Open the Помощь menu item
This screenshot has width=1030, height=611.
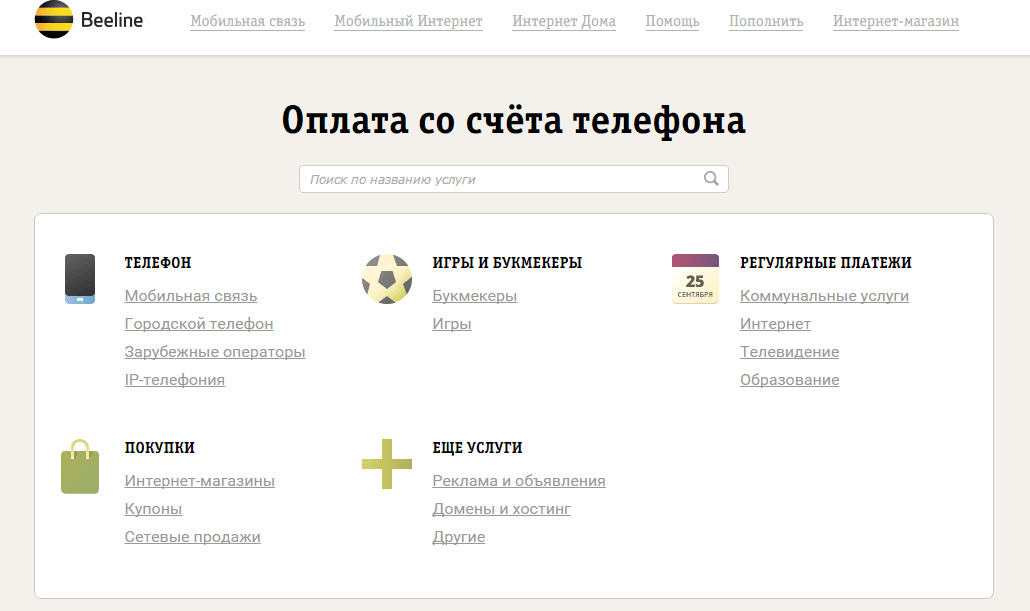[672, 21]
